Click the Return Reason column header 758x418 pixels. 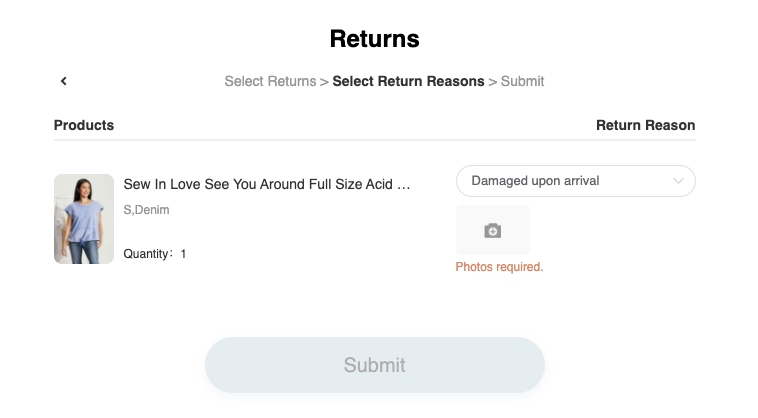645,125
